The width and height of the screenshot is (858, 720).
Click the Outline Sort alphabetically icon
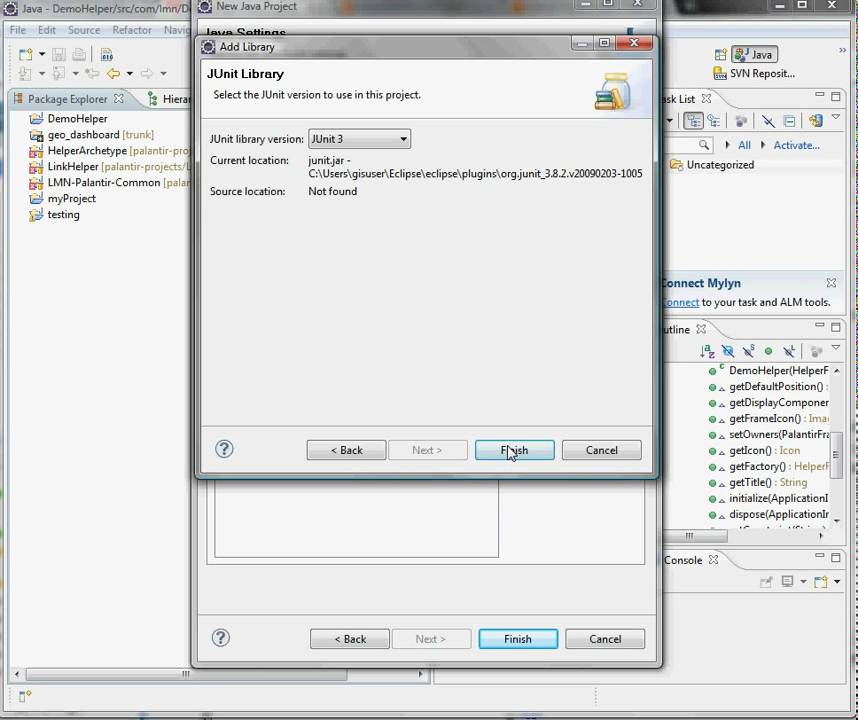(x=707, y=351)
